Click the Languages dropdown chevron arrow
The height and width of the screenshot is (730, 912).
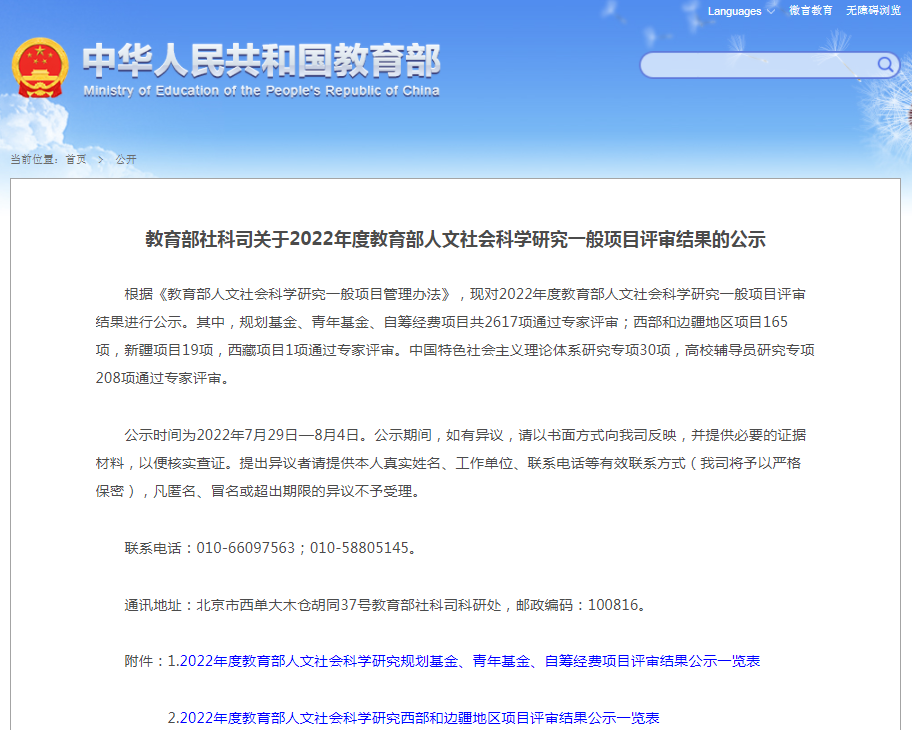pyautogui.click(x=770, y=12)
